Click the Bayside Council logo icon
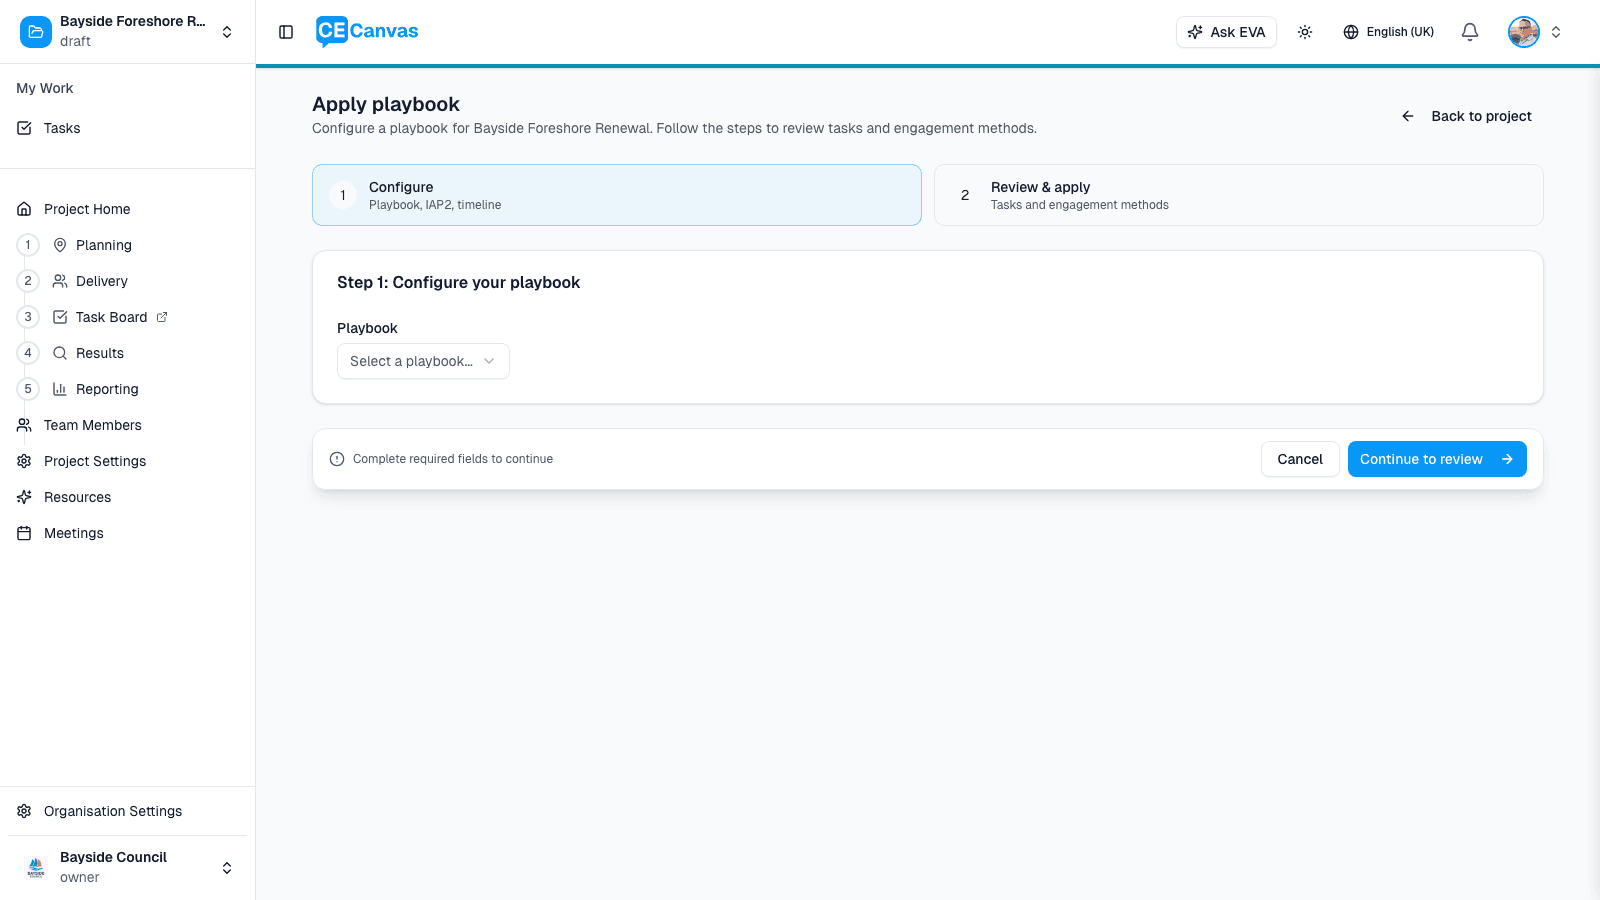Viewport: 1600px width, 900px height. tap(36, 867)
